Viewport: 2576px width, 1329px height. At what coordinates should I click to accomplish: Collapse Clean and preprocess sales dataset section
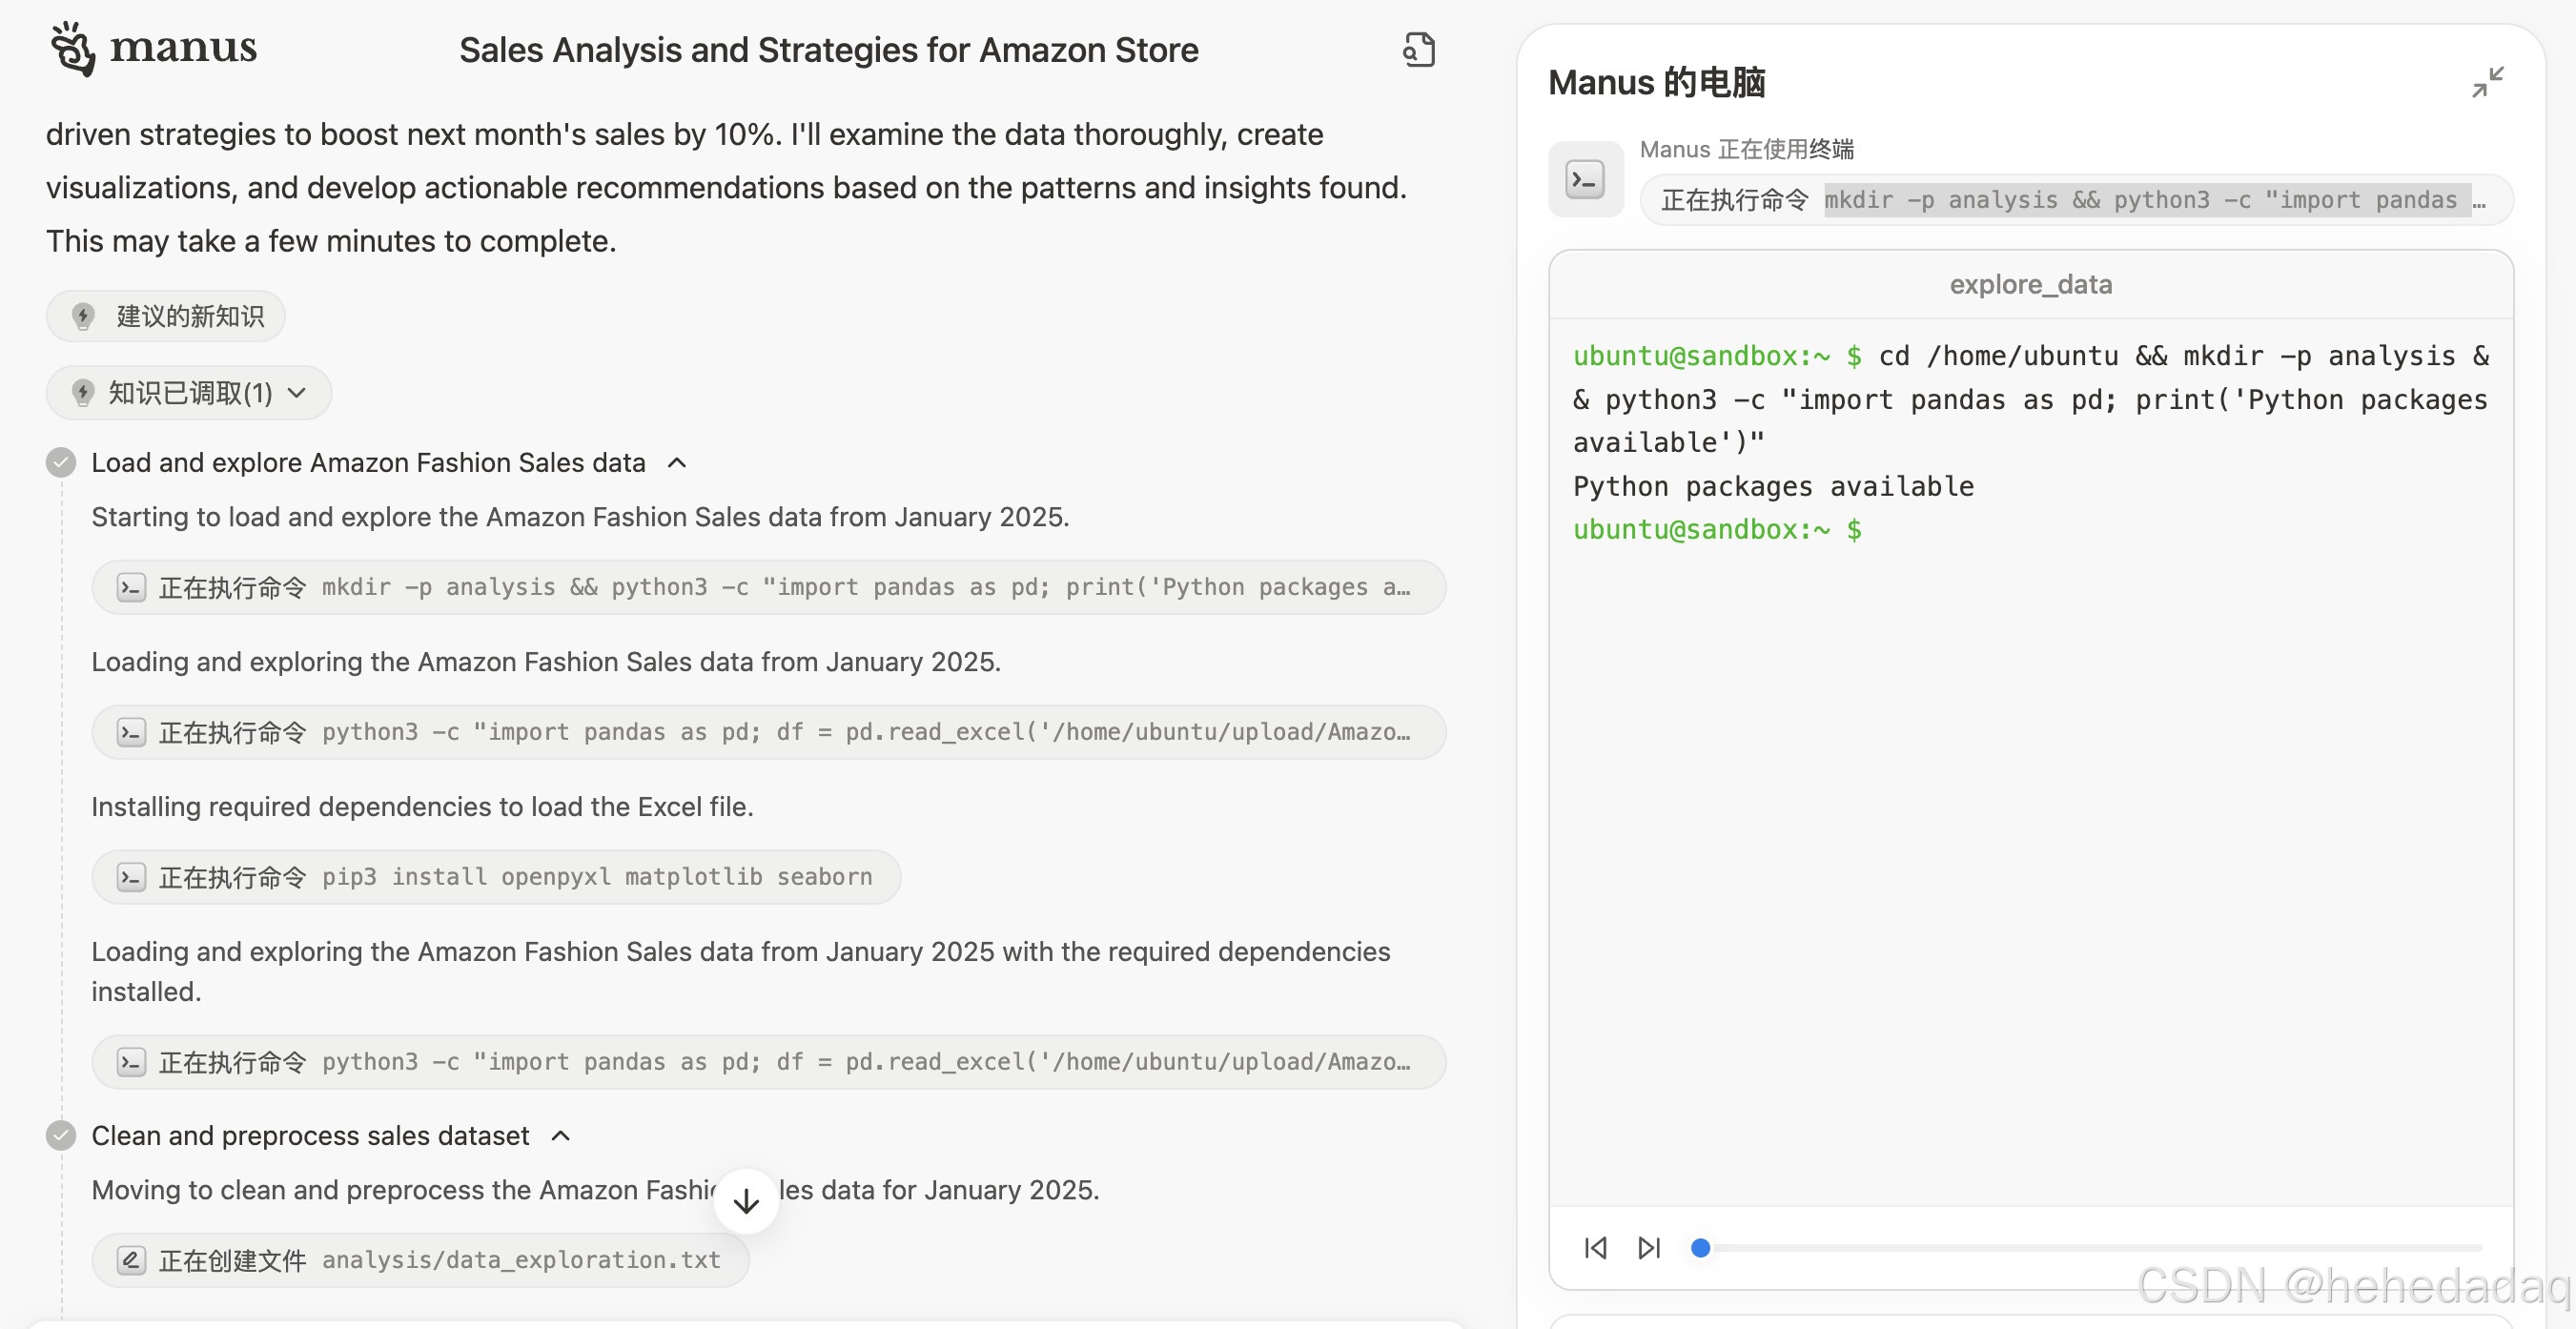point(561,1136)
